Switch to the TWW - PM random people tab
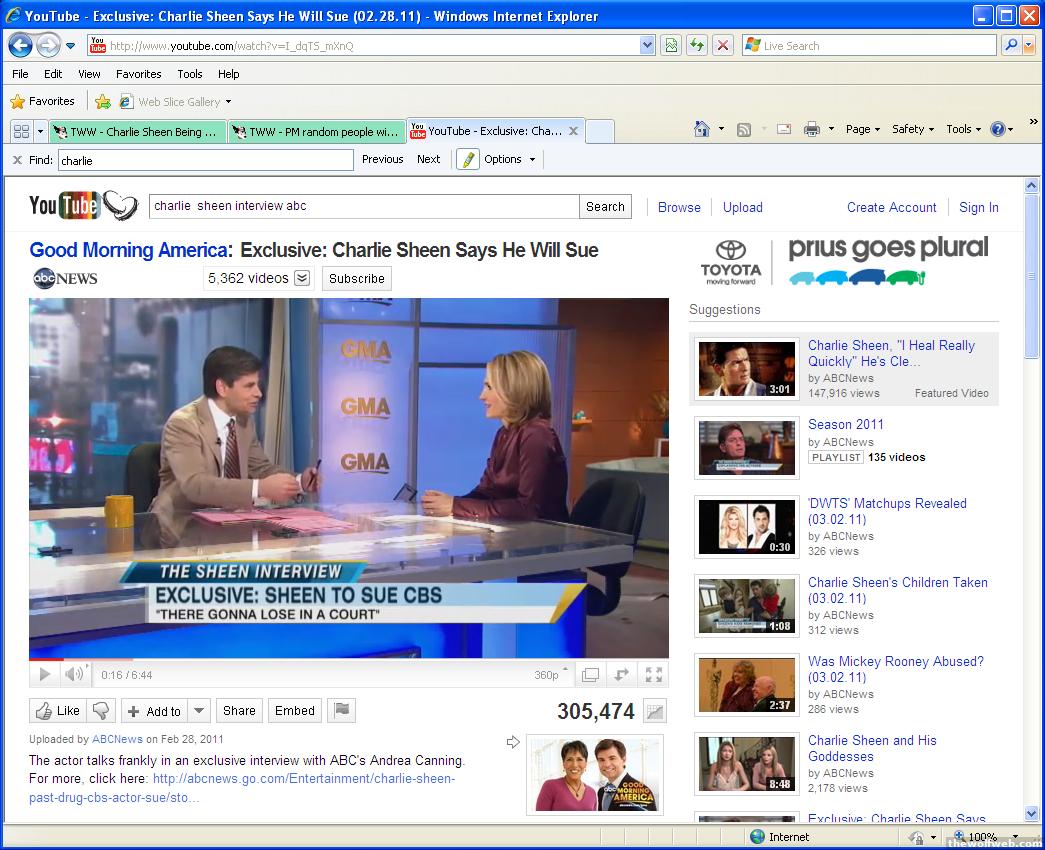Viewport: 1045px width, 850px height. coord(317,132)
